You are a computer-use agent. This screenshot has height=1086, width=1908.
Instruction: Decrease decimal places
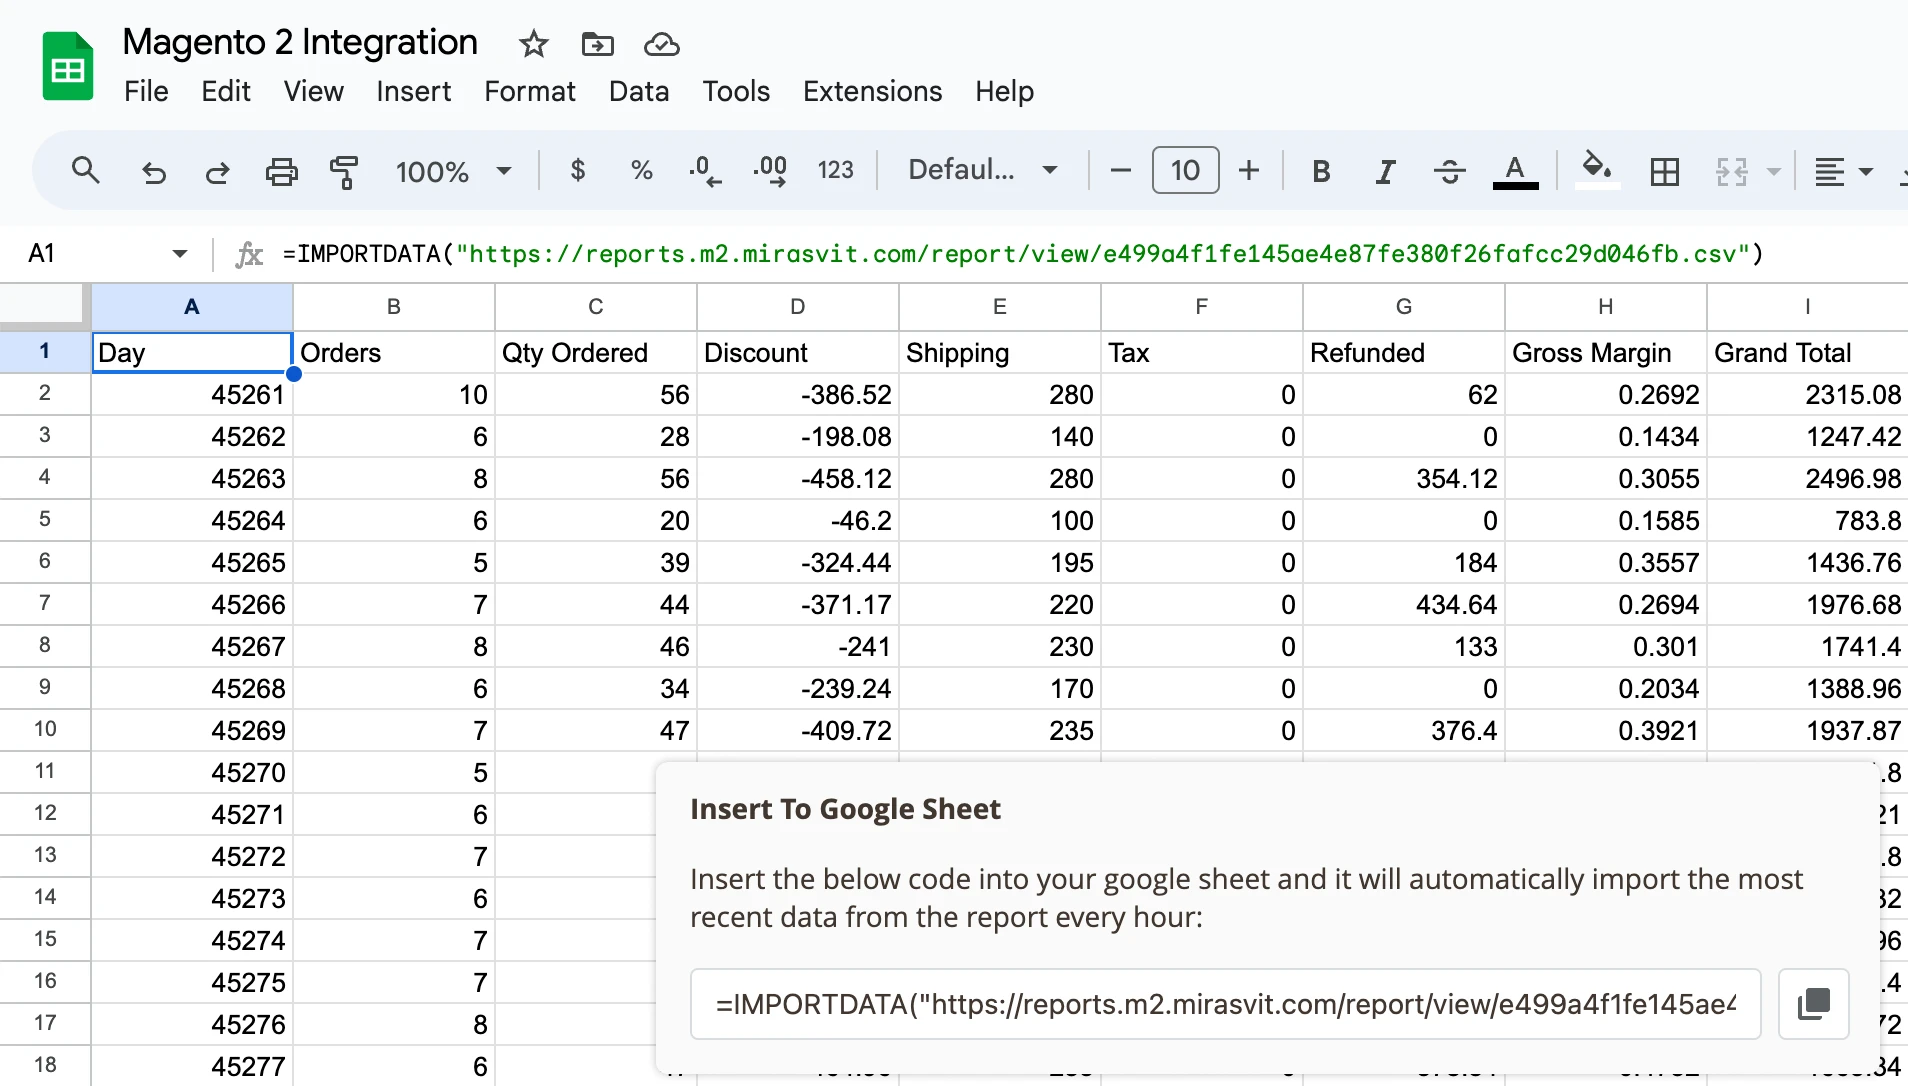705,170
